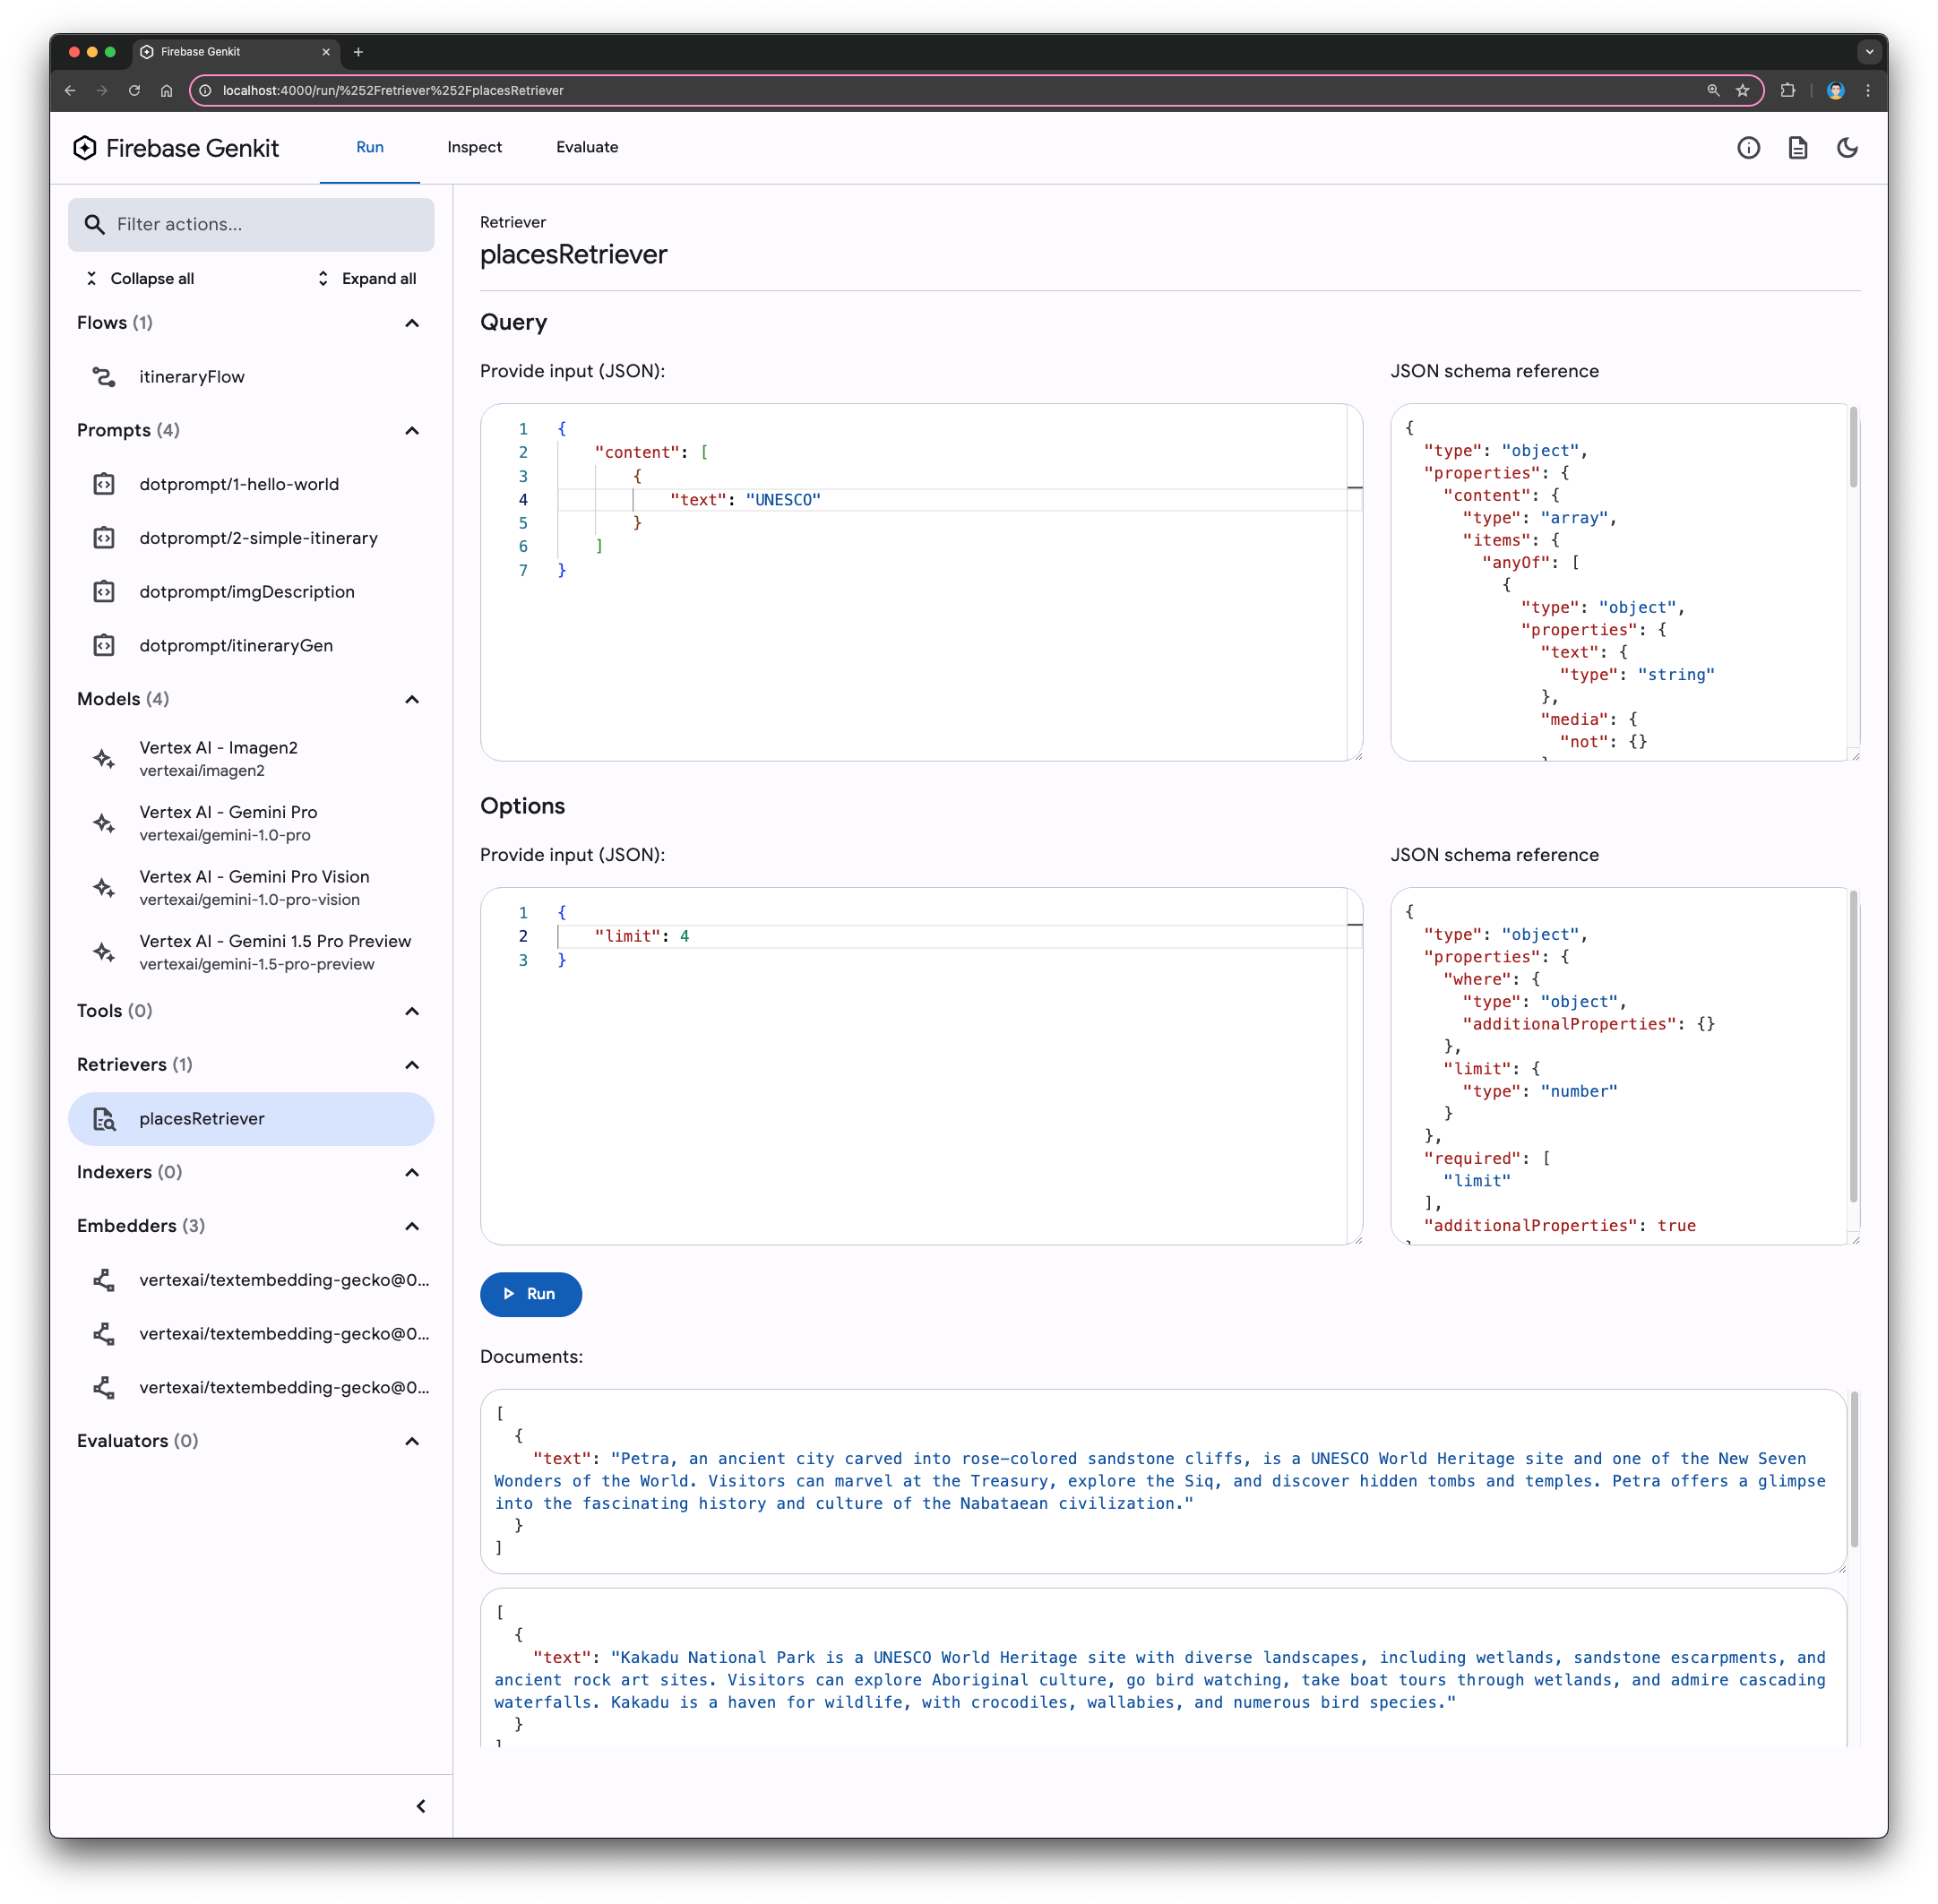Viewport: 1938px width, 1904px height.
Task: Click the dotprompt/itineraryGen prompt icon
Action: point(104,645)
